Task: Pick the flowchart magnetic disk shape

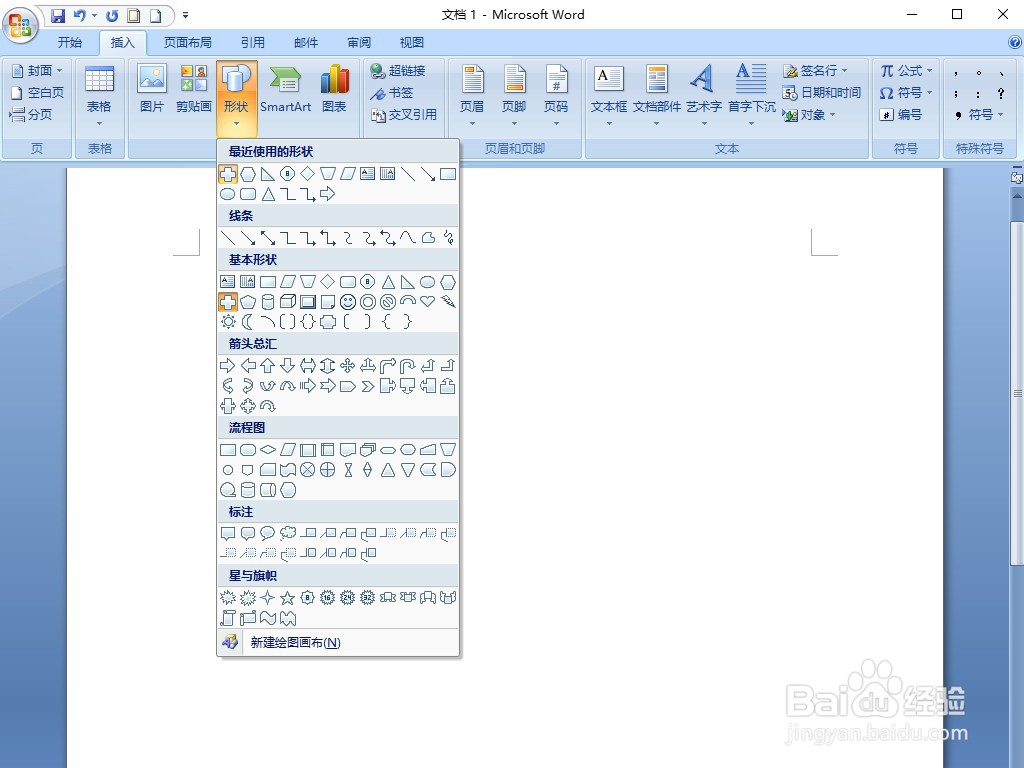Action: 248,490
